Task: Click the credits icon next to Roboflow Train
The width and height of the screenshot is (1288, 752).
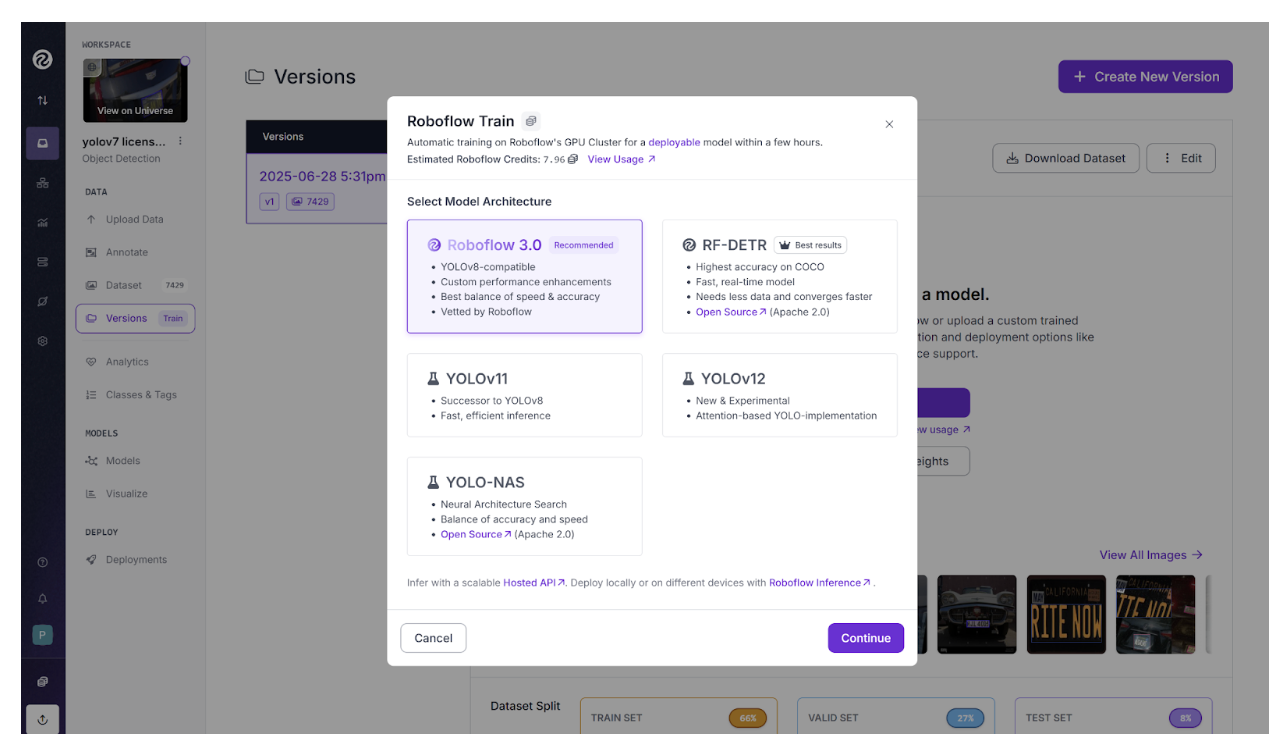Action: click(x=531, y=121)
